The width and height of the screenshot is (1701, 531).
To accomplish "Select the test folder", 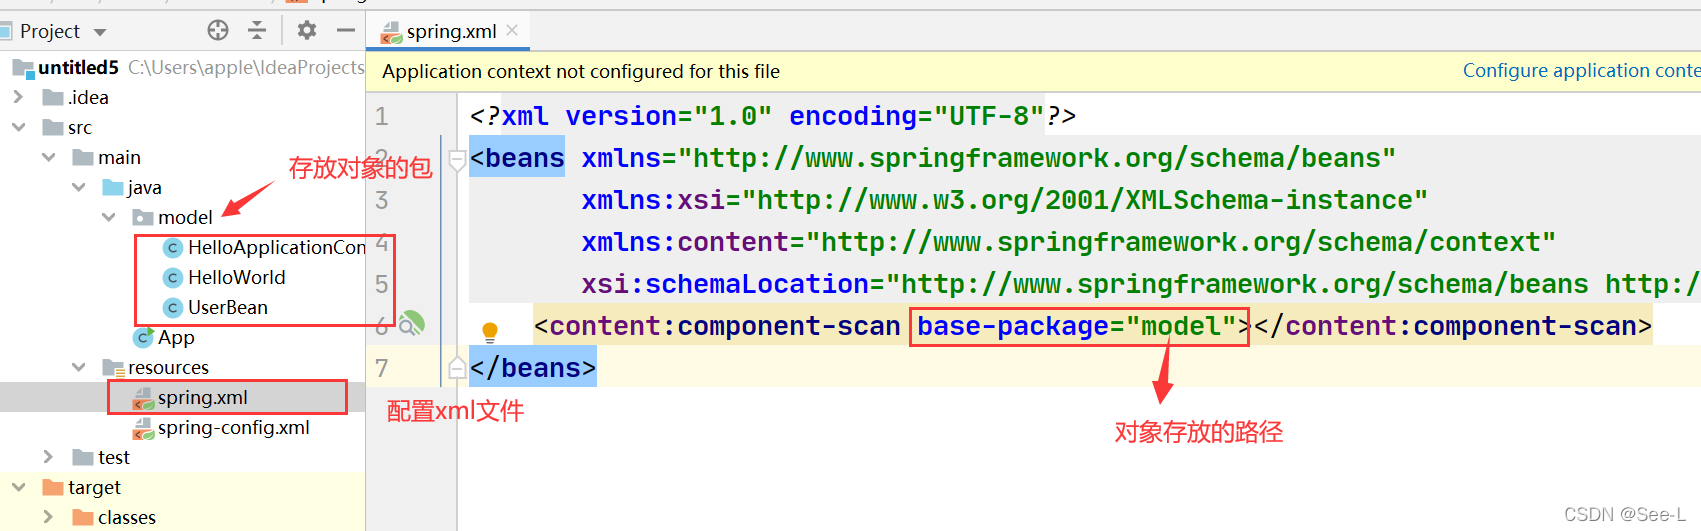I will click(114, 457).
